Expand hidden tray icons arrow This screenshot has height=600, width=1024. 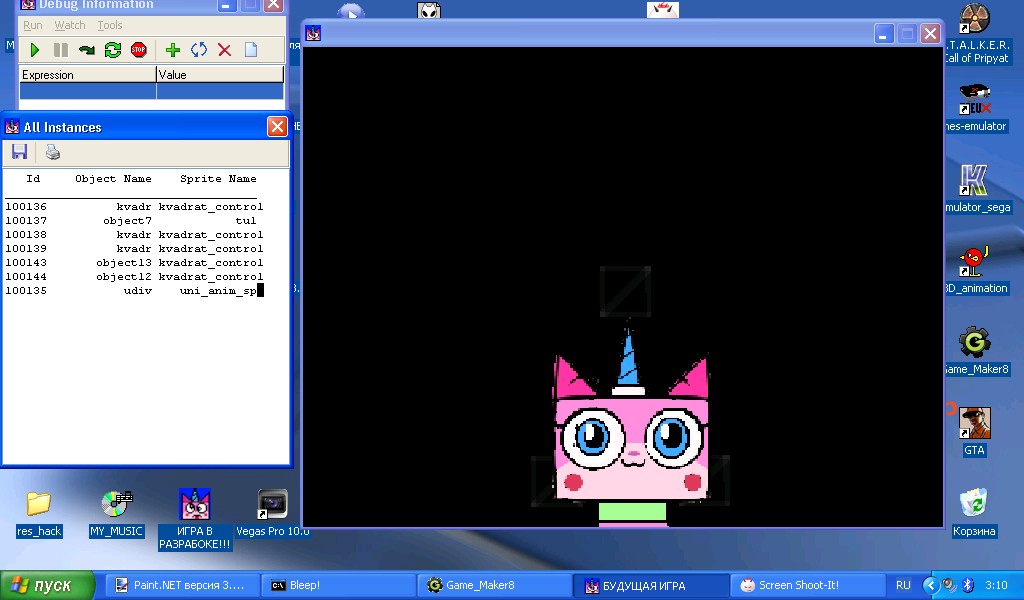(x=931, y=585)
